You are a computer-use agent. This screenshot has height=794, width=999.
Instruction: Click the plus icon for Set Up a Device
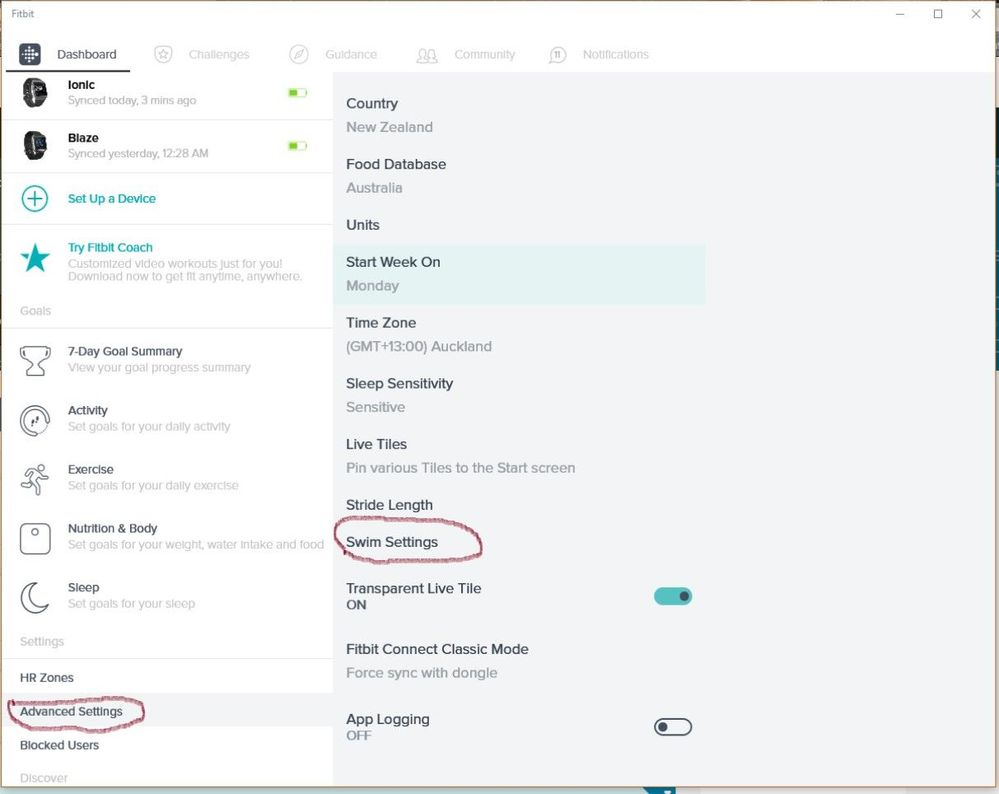click(35, 199)
